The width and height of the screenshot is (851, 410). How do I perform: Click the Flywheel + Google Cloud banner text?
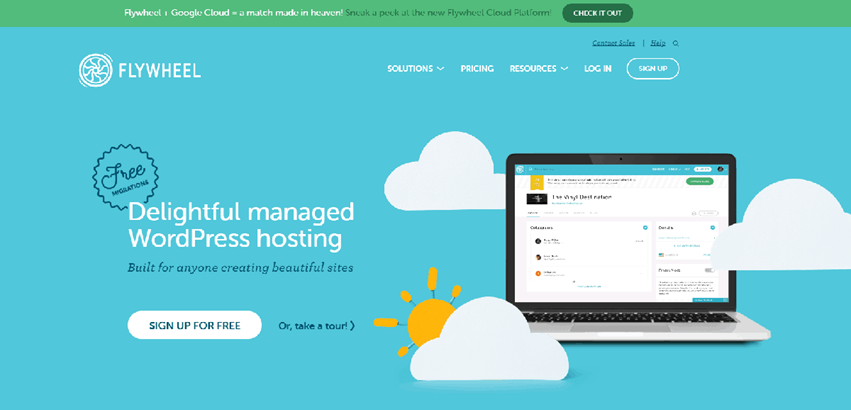(338, 13)
